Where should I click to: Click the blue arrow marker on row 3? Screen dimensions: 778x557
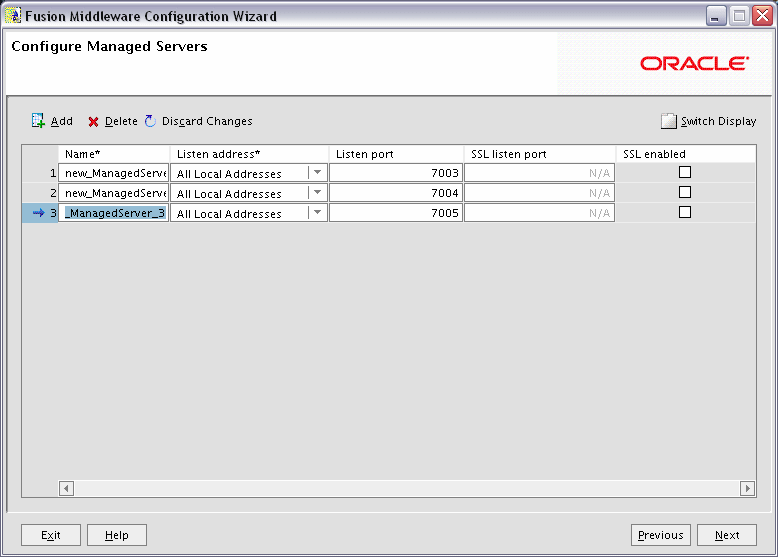[38, 213]
